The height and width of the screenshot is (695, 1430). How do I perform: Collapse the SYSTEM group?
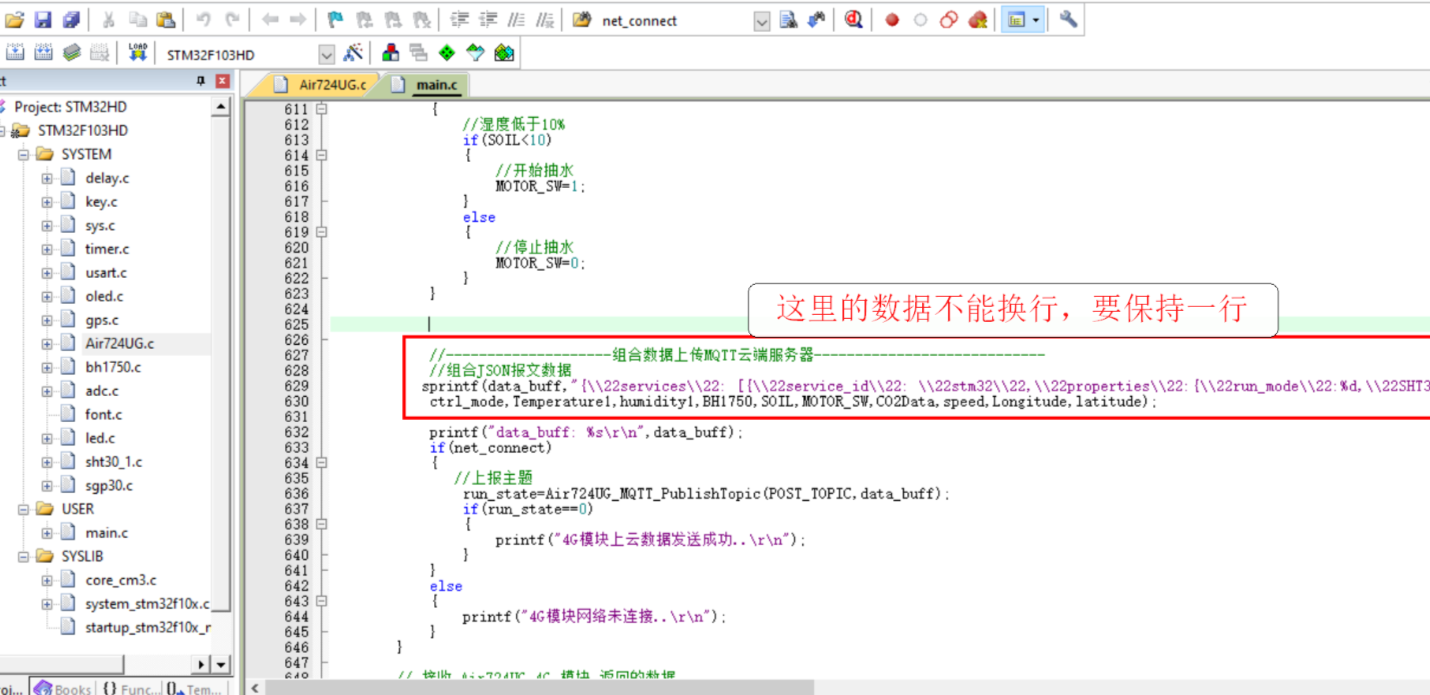23,154
